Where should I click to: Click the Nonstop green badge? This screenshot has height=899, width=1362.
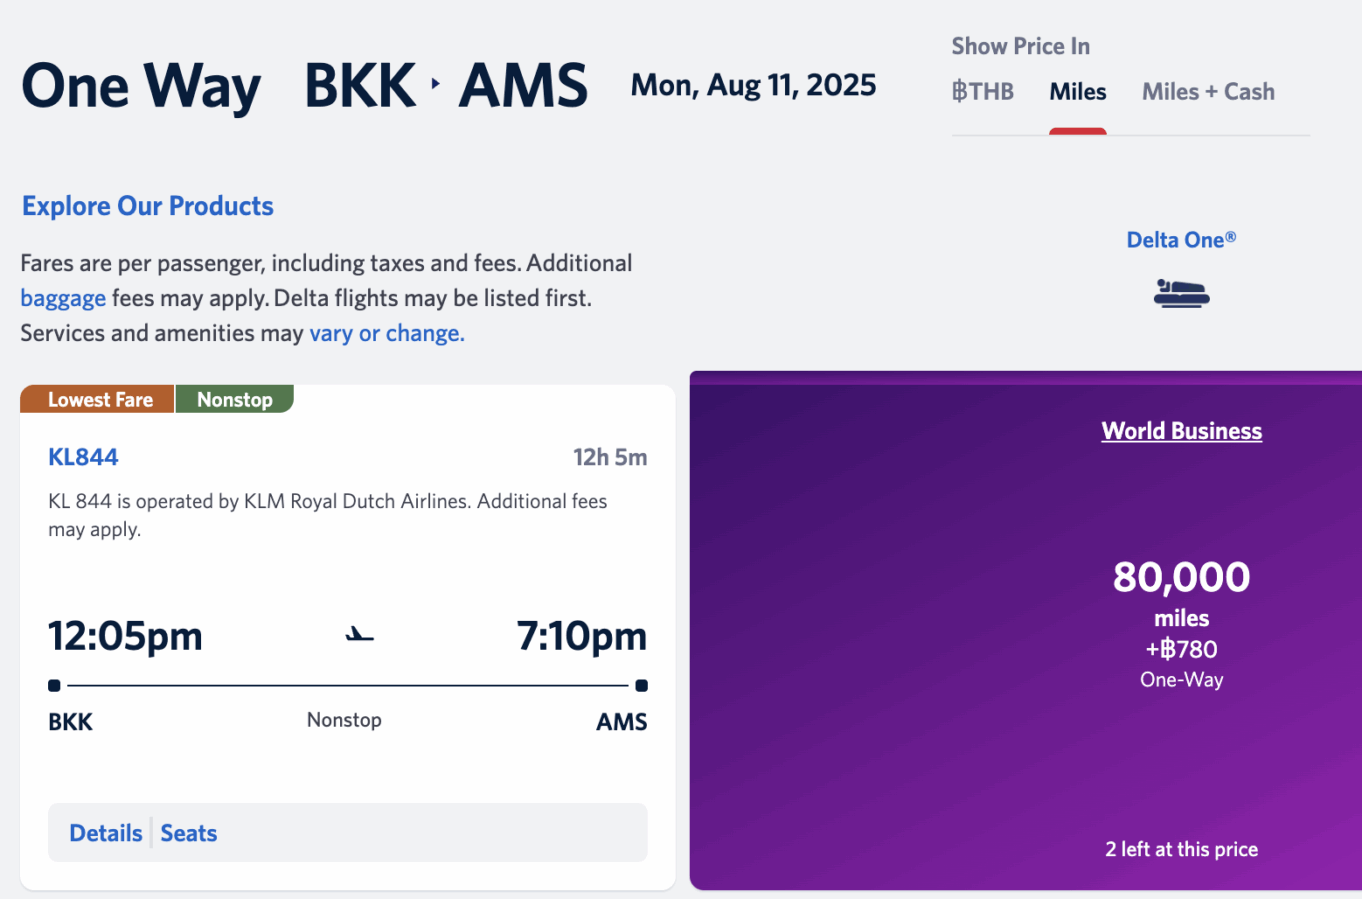pyautogui.click(x=235, y=399)
